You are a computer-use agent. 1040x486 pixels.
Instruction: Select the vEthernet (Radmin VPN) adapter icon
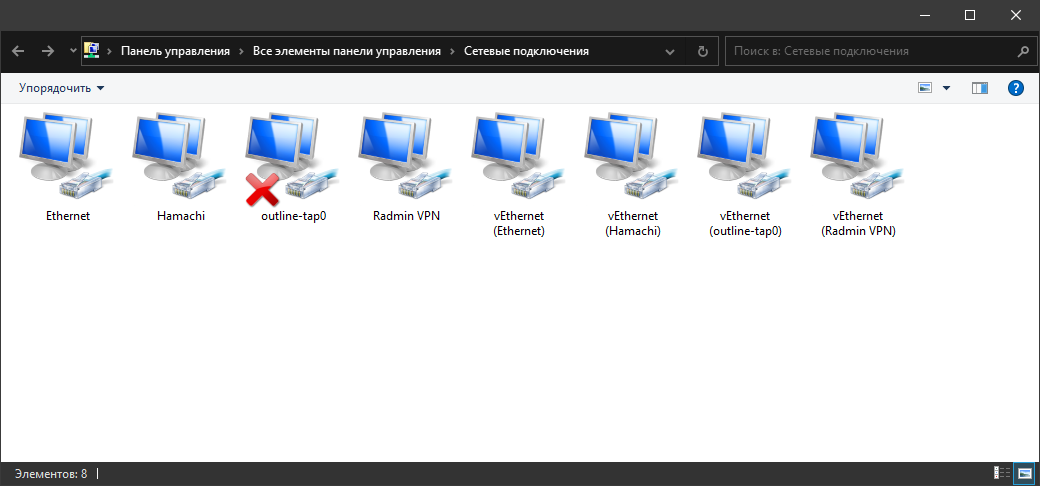(855, 156)
